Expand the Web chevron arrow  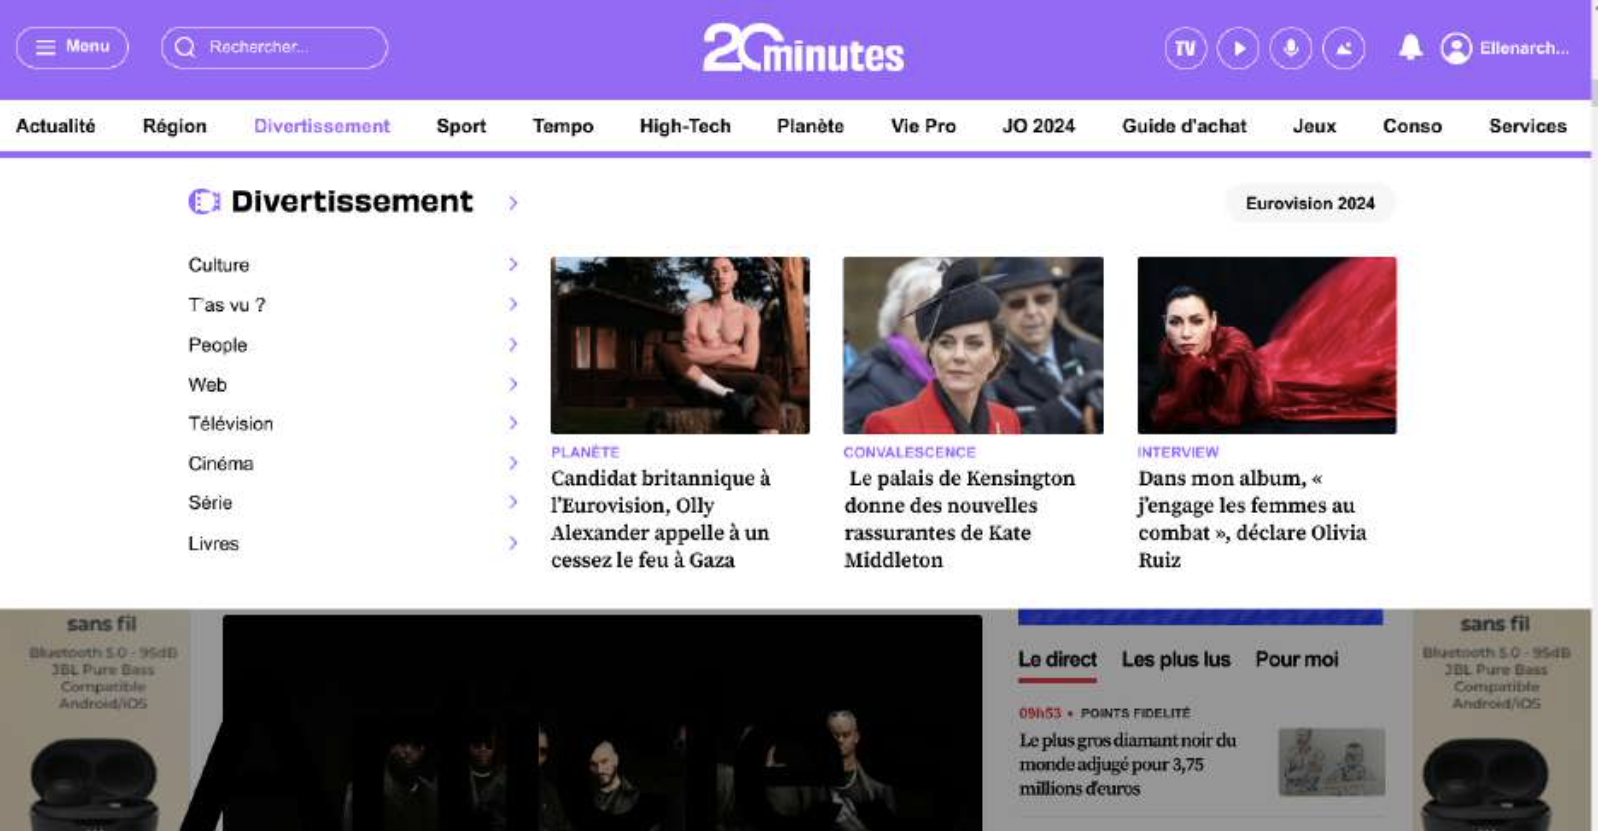pos(513,384)
